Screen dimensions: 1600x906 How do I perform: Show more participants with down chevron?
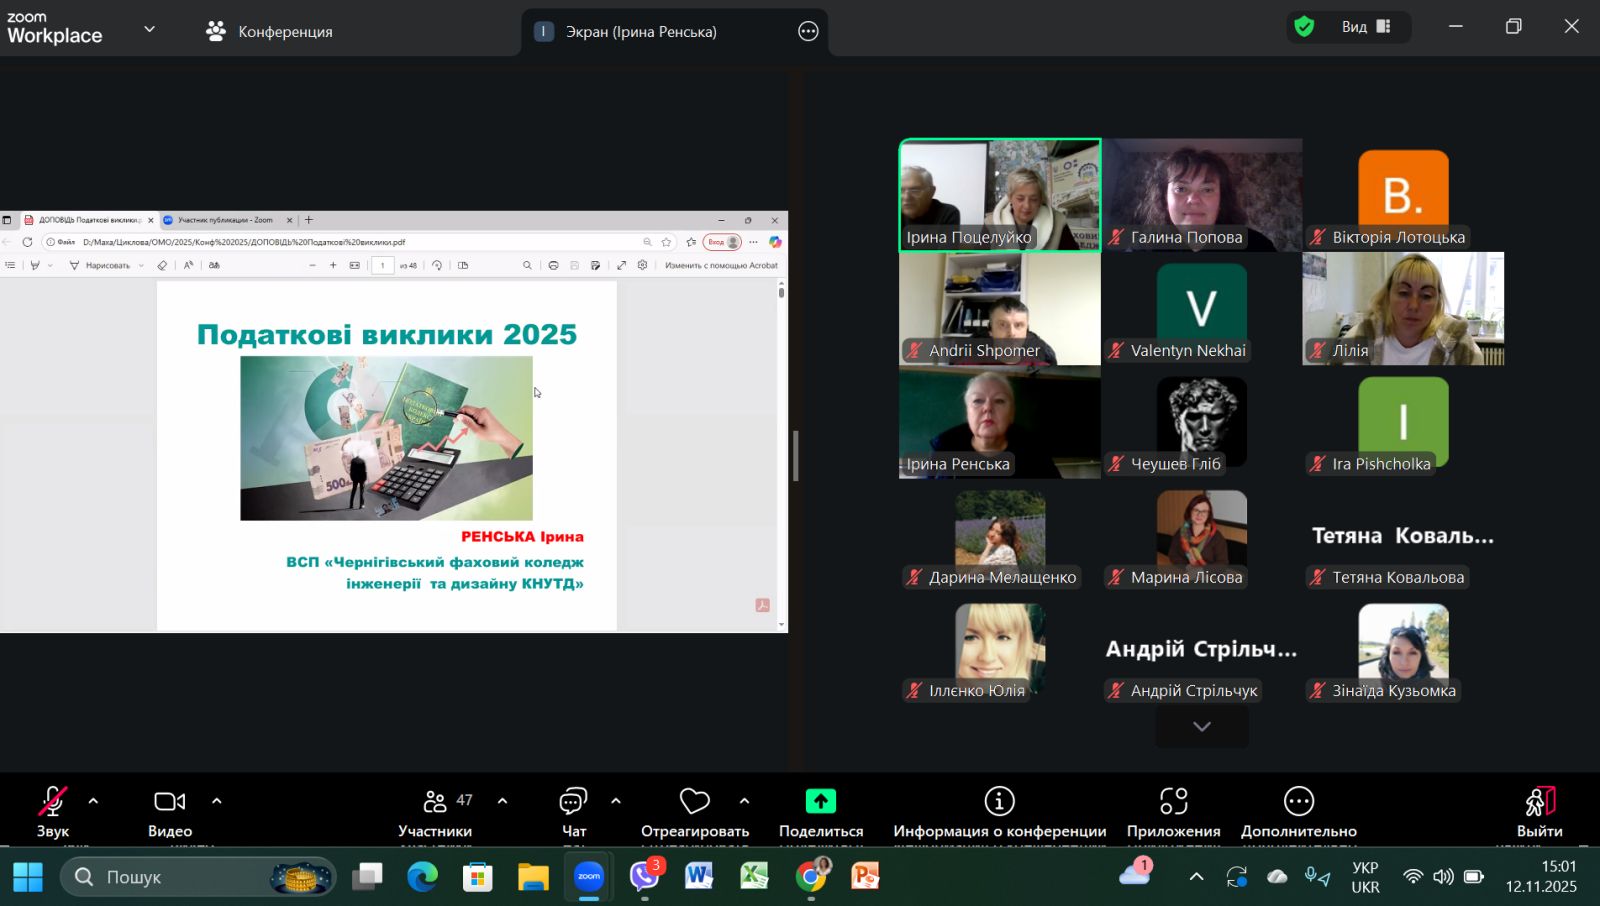click(1202, 727)
